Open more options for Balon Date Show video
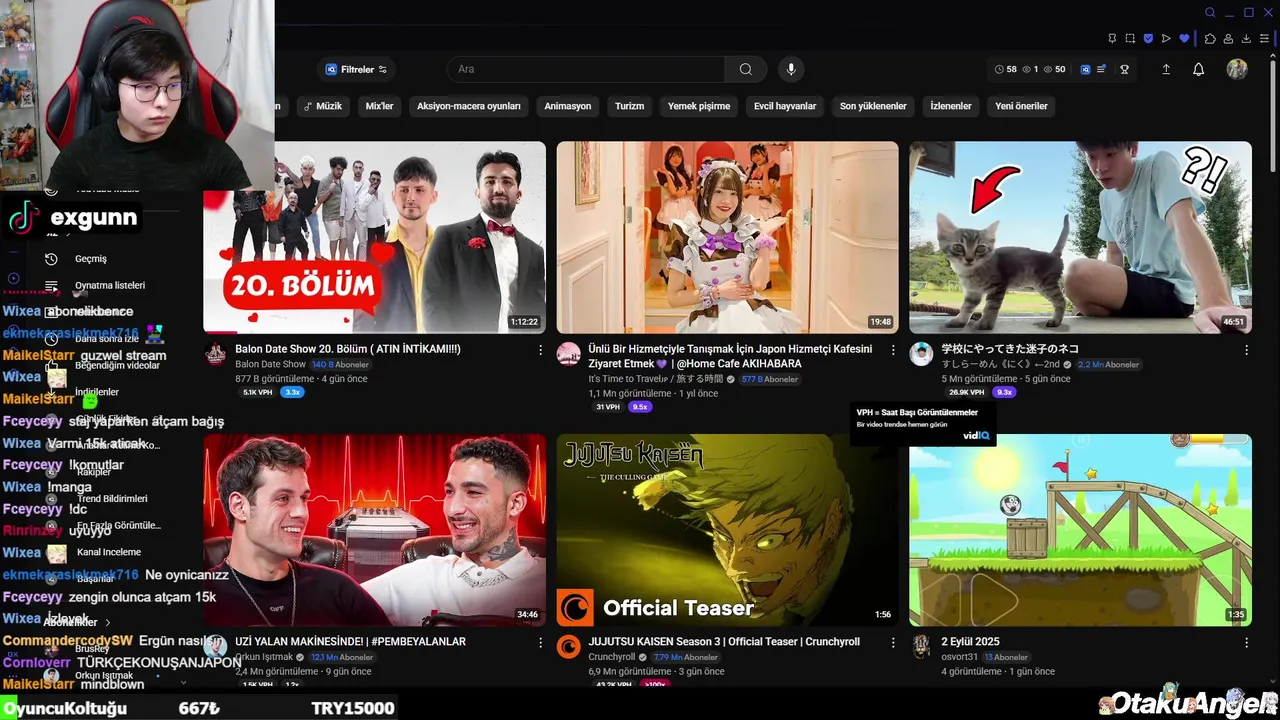Viewport: 1280px width, 720px height. pos(541,350)
